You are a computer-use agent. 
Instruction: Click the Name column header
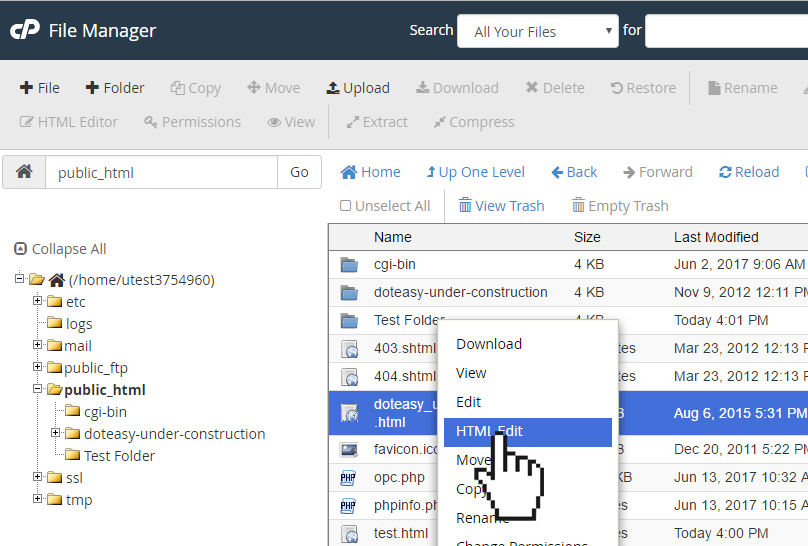tap(393, 237)
